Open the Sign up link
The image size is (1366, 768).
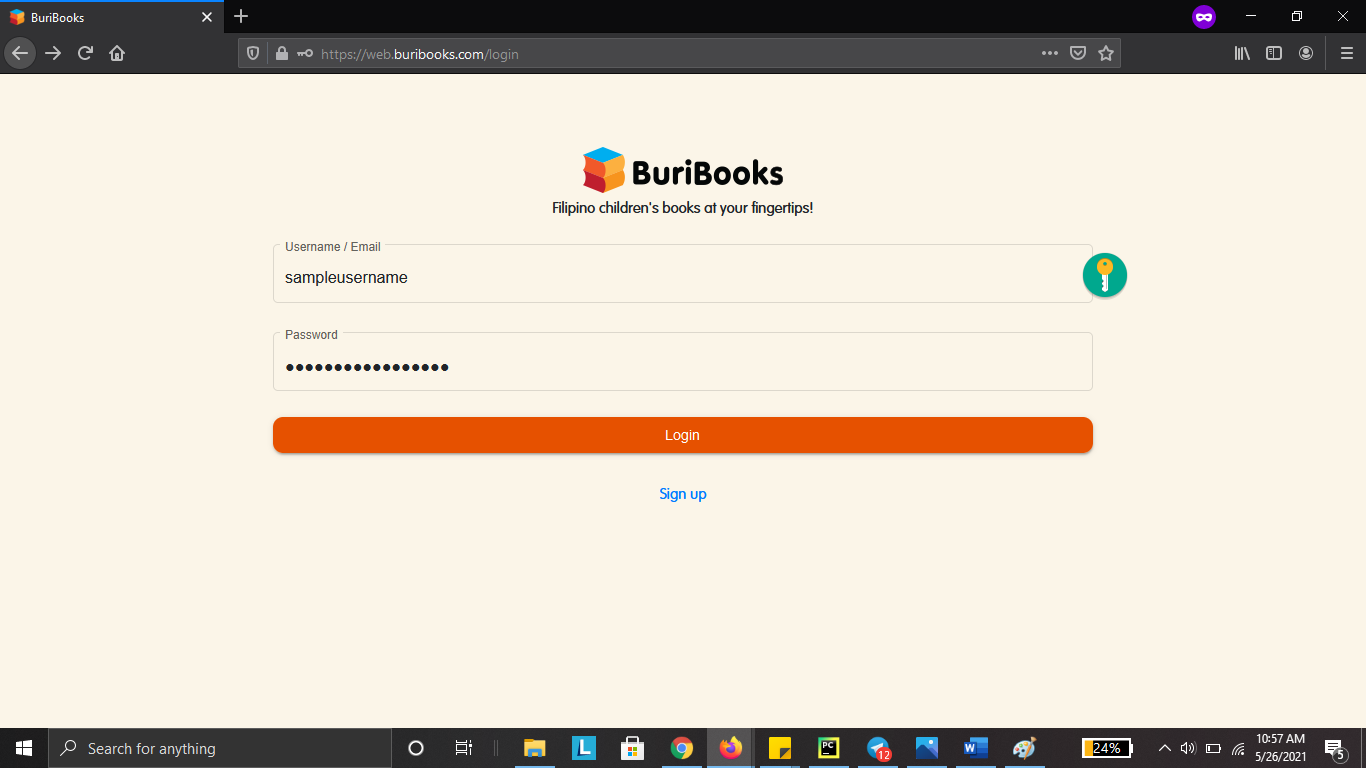click(x=683, y=494)
